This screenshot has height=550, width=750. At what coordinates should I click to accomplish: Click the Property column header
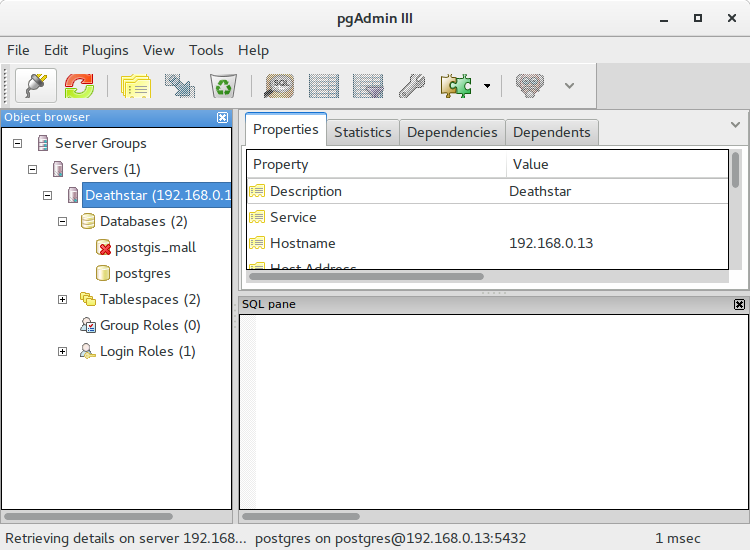point(376,165)
